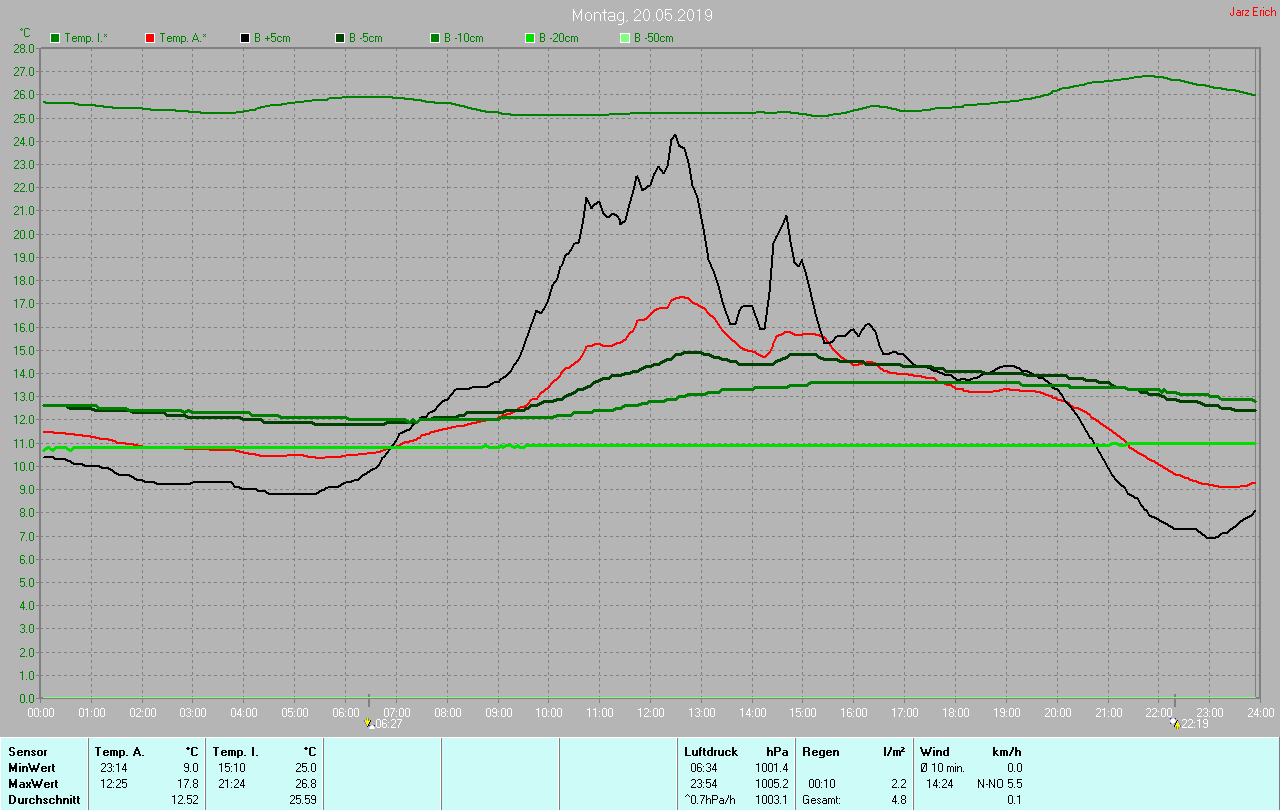Click the 00:00 tick label on the time axis
The width and height of the screenshot is (1280, 810).
[41, 713]
